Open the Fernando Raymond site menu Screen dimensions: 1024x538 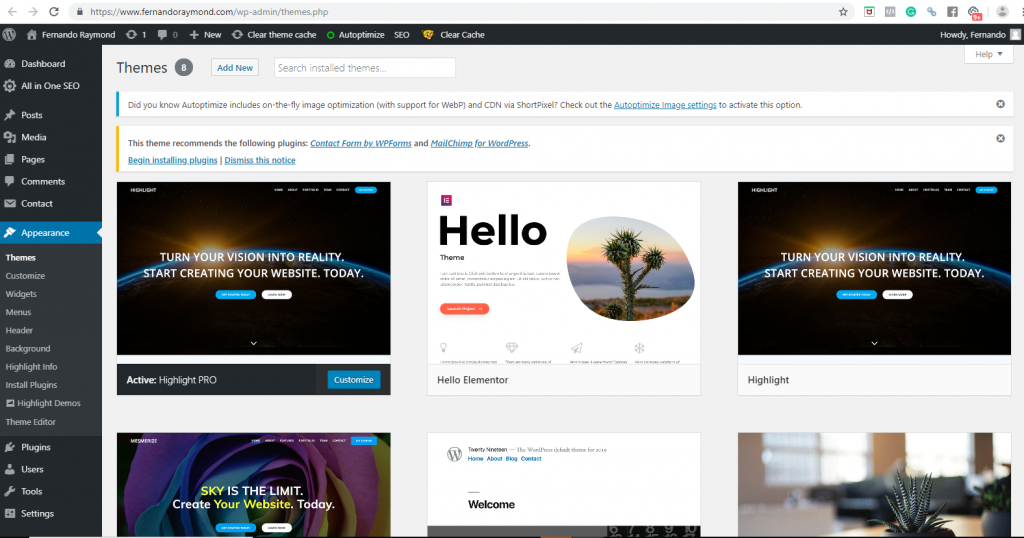71,35
